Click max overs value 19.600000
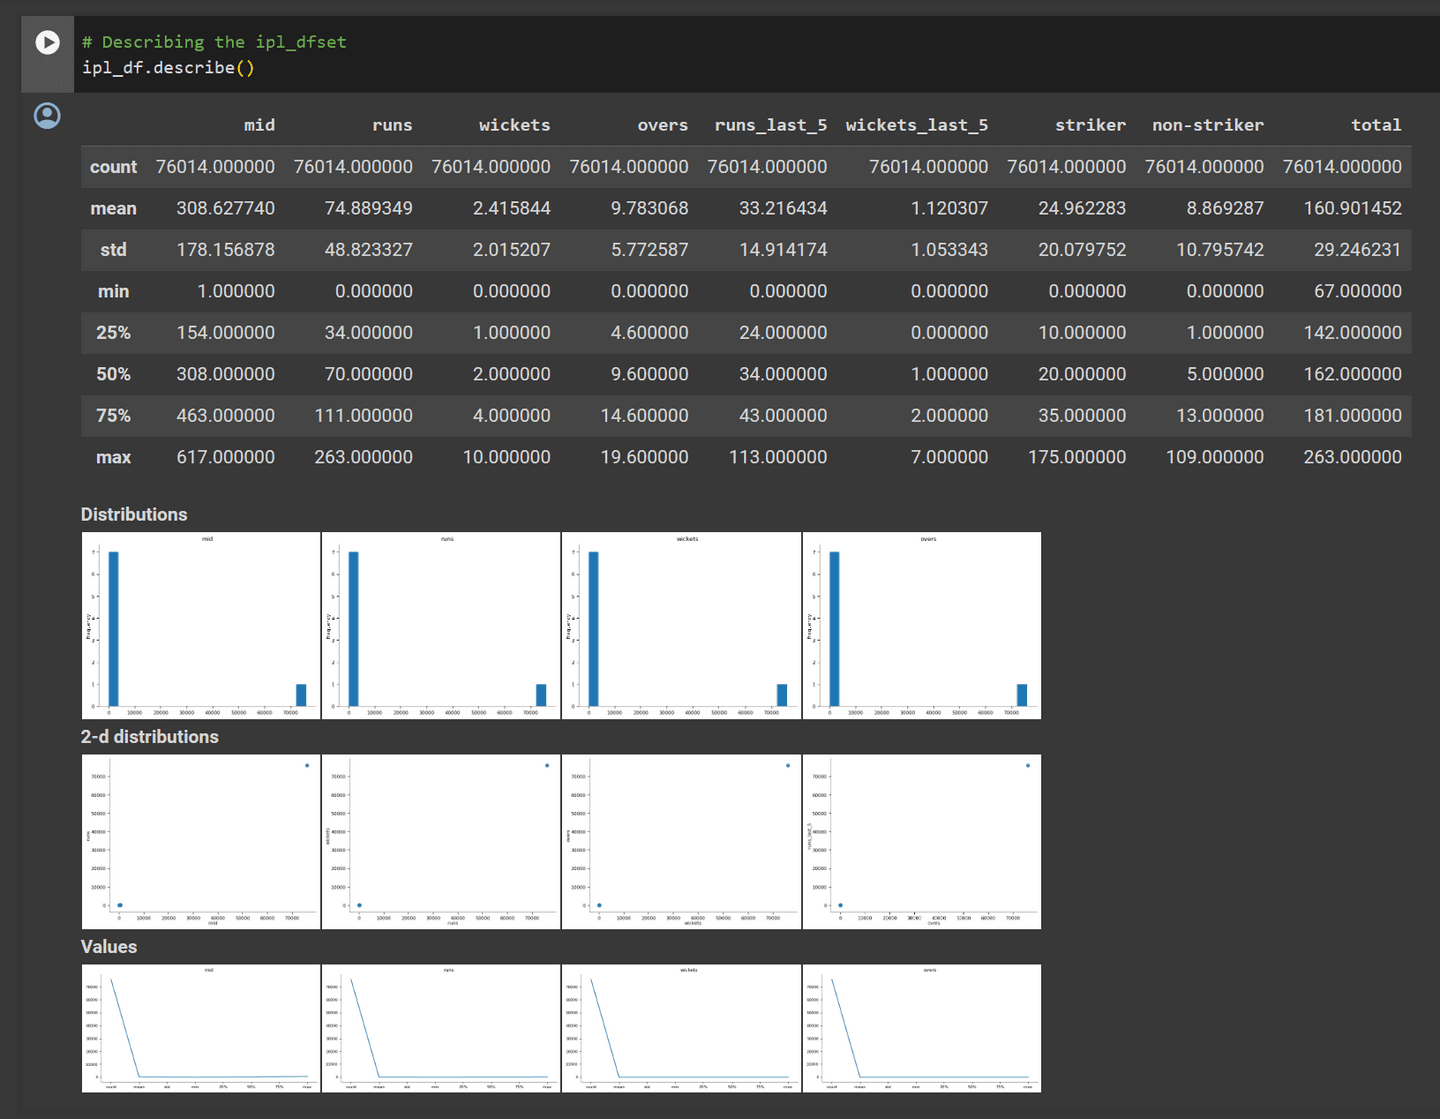This screenshot has height=1119, width=1440. 644,457
